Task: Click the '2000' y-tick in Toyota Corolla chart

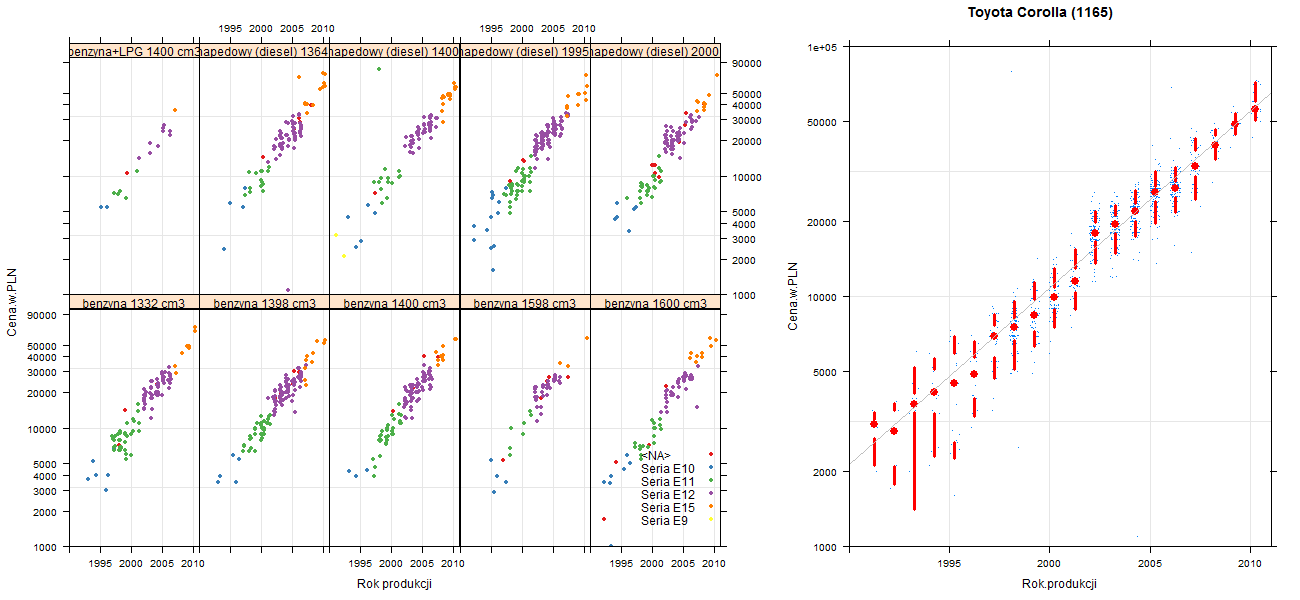Action: point(825,471)
